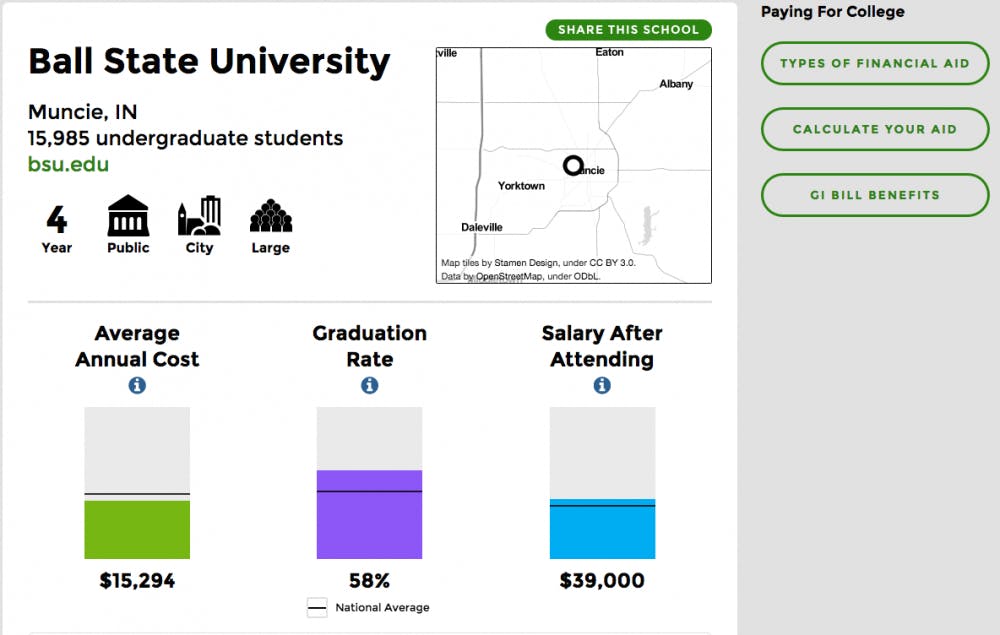1000x635 pixels.
Task: Open the Graduation Rate info tooltip
Action: pyautogui.click(x=370, y=384)
